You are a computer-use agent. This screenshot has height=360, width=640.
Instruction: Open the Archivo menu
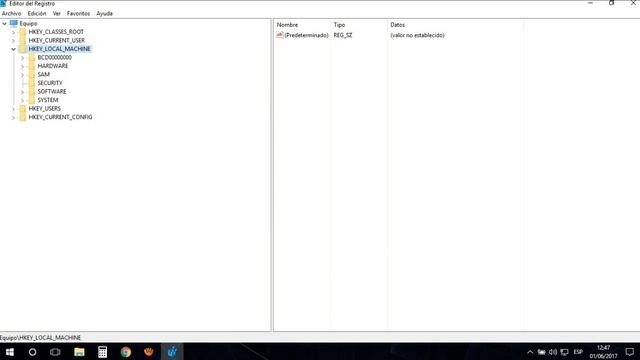[x=11, y=13]
